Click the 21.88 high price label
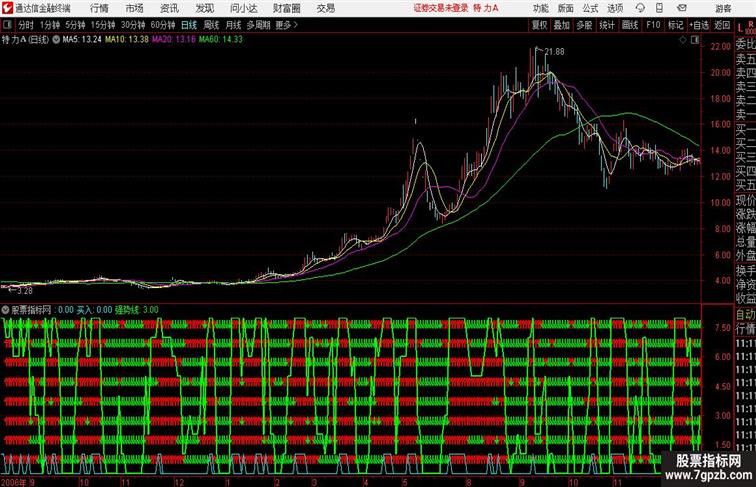 [x=554, y=52]
